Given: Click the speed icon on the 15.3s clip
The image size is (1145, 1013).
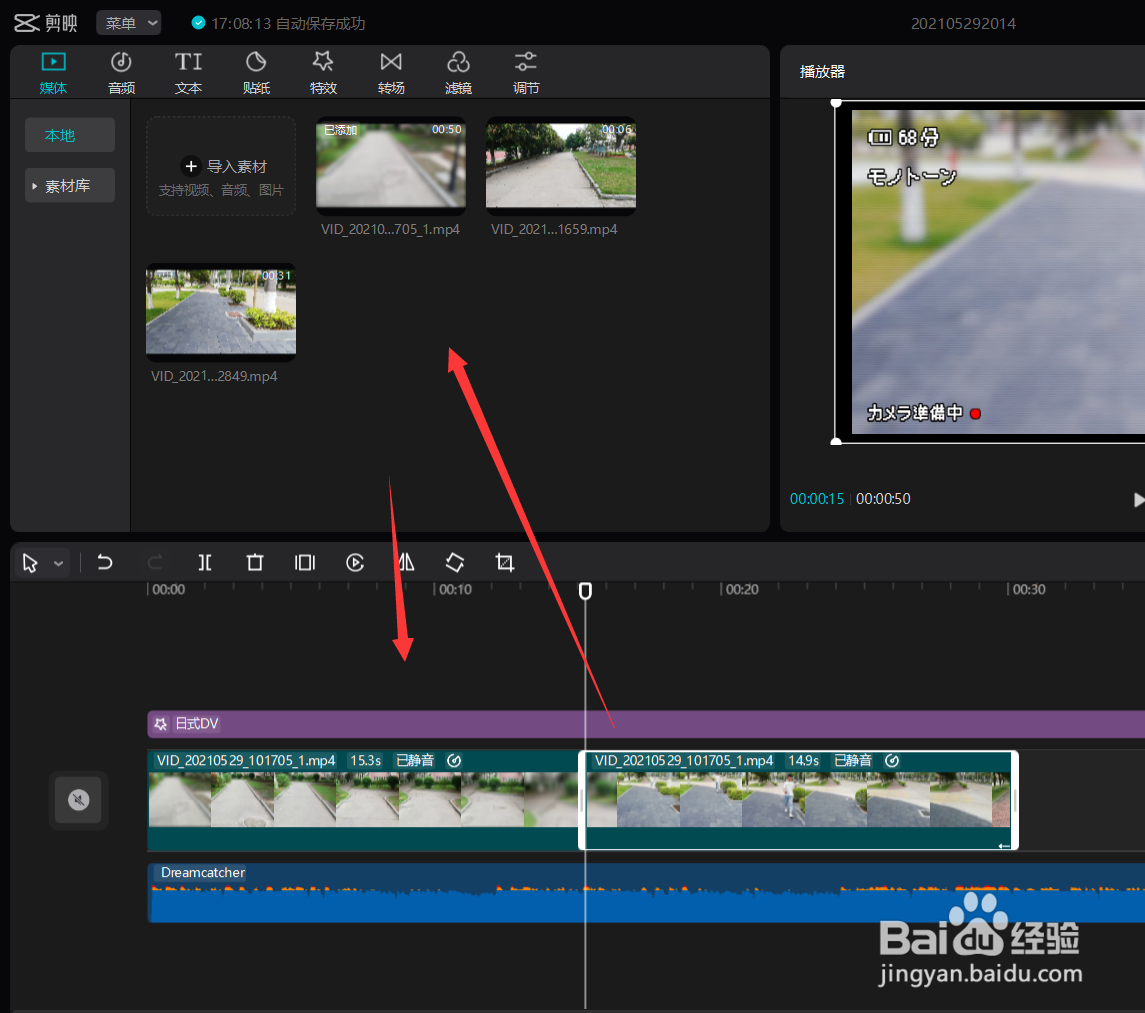Looking at the screenshot, I should point(454,760).
